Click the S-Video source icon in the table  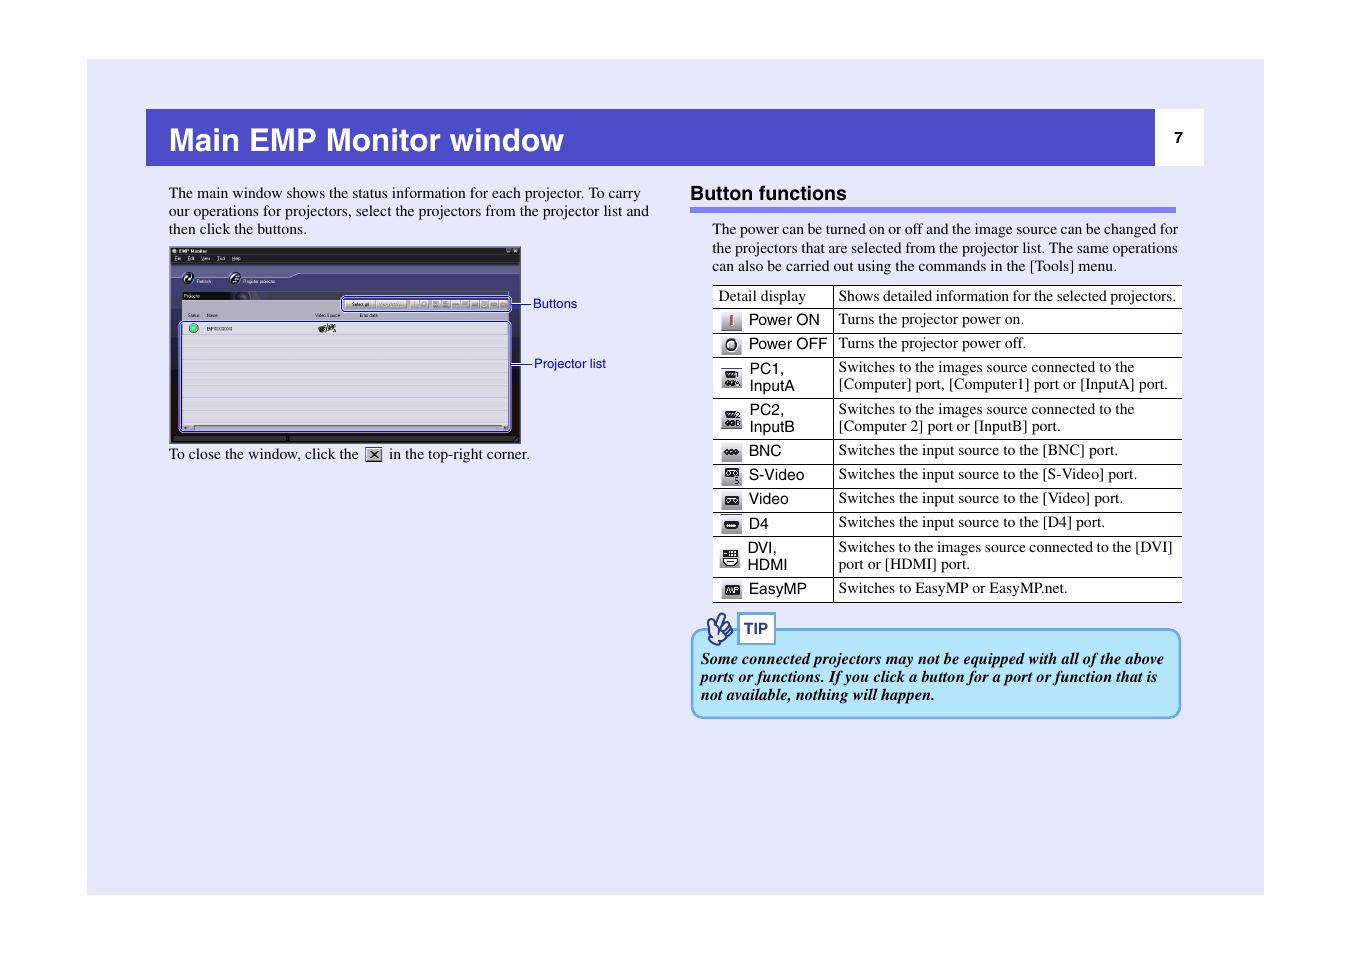coord(732,476)
